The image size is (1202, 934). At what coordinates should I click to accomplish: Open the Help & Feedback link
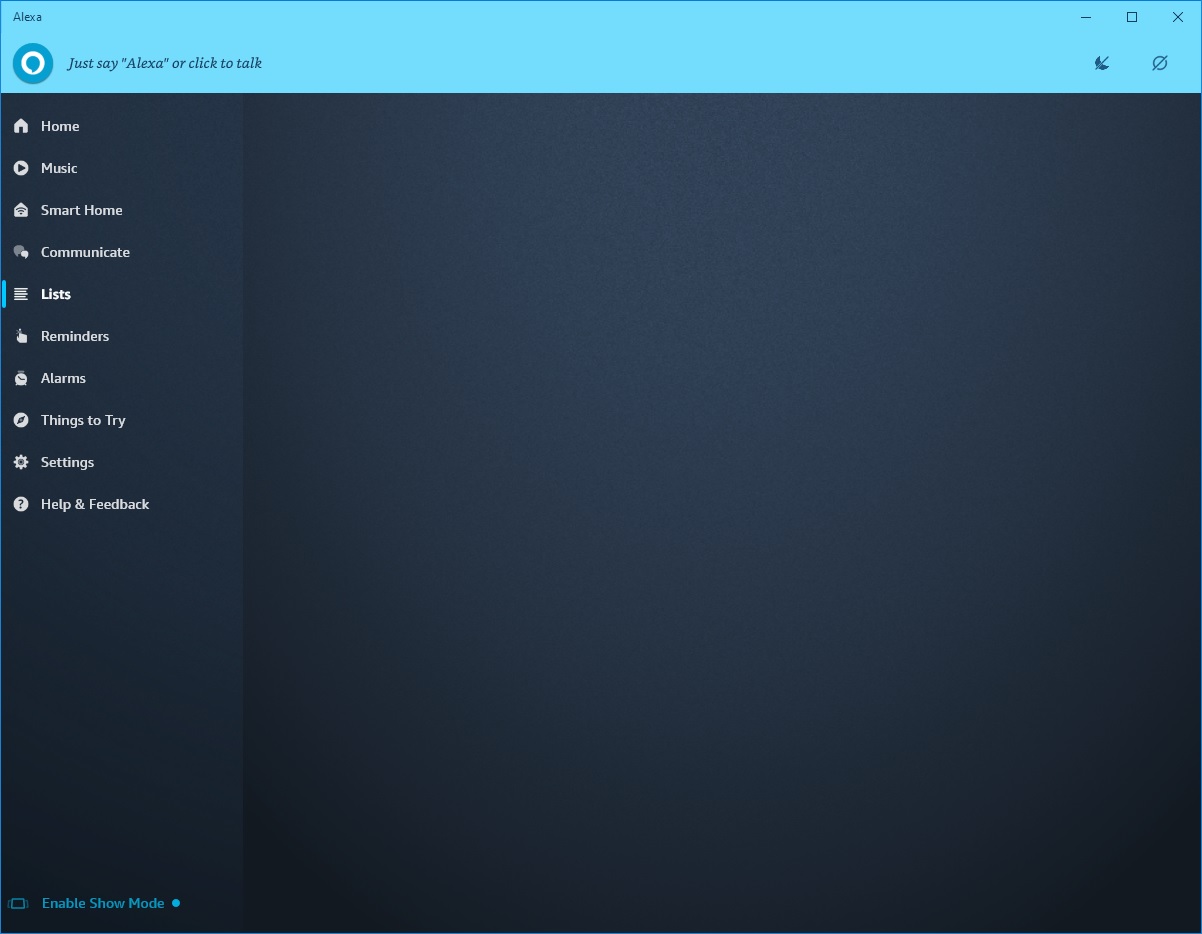pos(95,504)
